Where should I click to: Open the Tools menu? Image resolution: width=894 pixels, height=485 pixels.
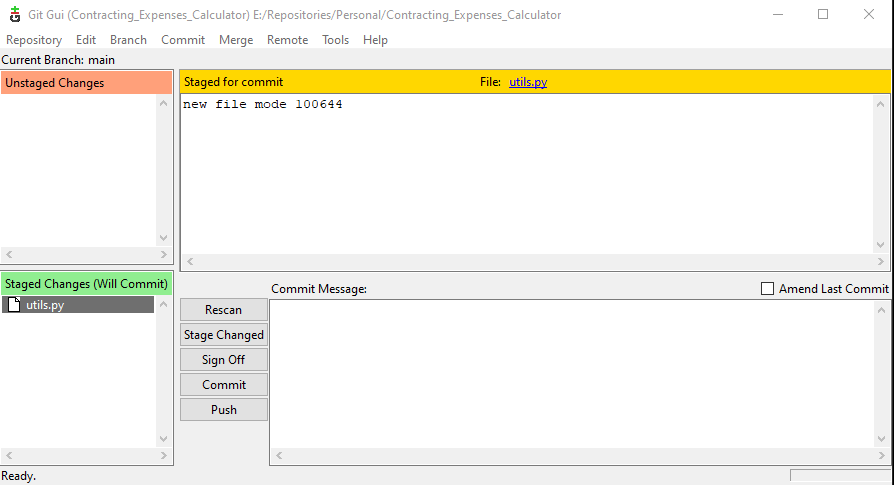(336, 40)
